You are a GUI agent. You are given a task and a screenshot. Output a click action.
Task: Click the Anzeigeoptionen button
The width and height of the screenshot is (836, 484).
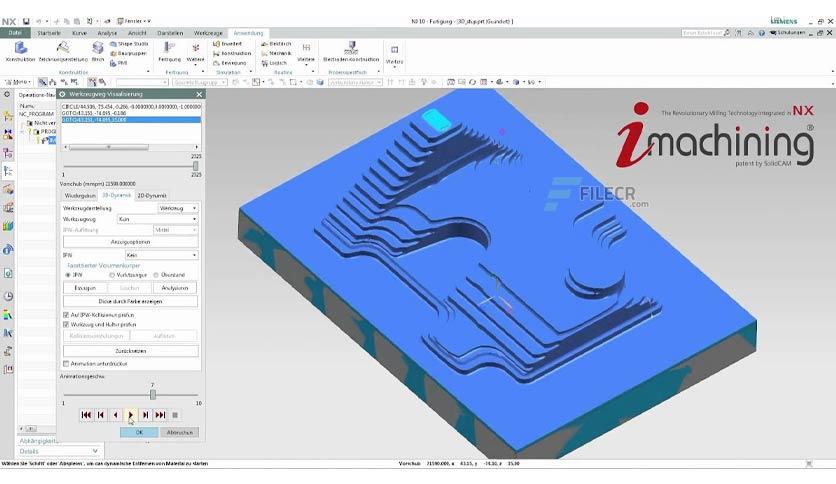pos(131,242)
